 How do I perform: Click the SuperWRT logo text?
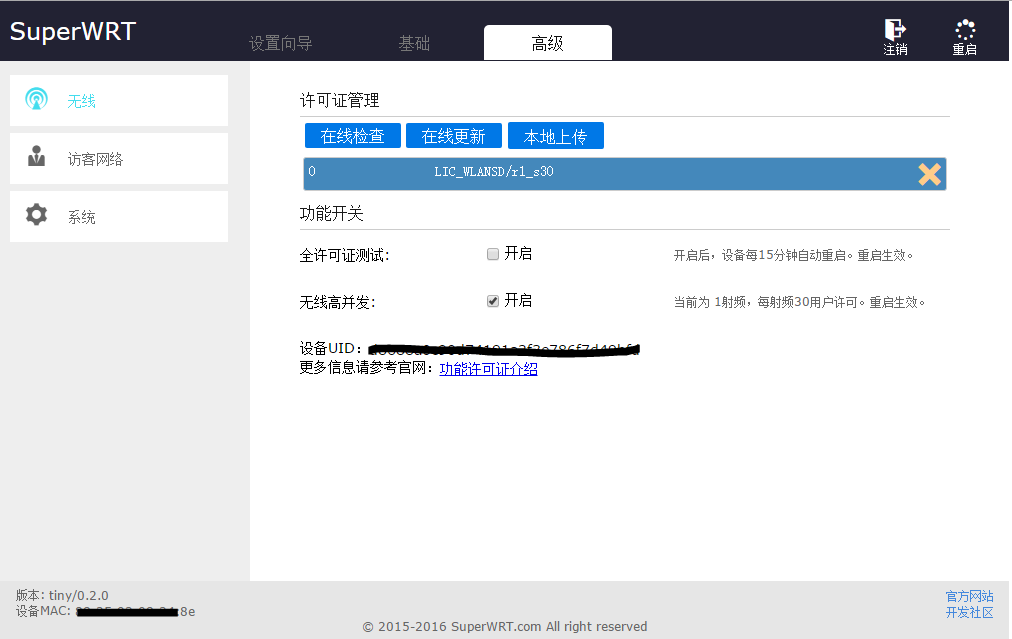click(x=73, y=31)
